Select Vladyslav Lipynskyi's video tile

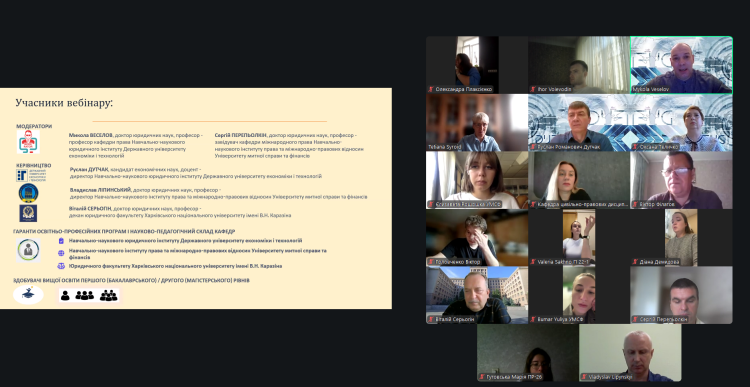[630, 353]
